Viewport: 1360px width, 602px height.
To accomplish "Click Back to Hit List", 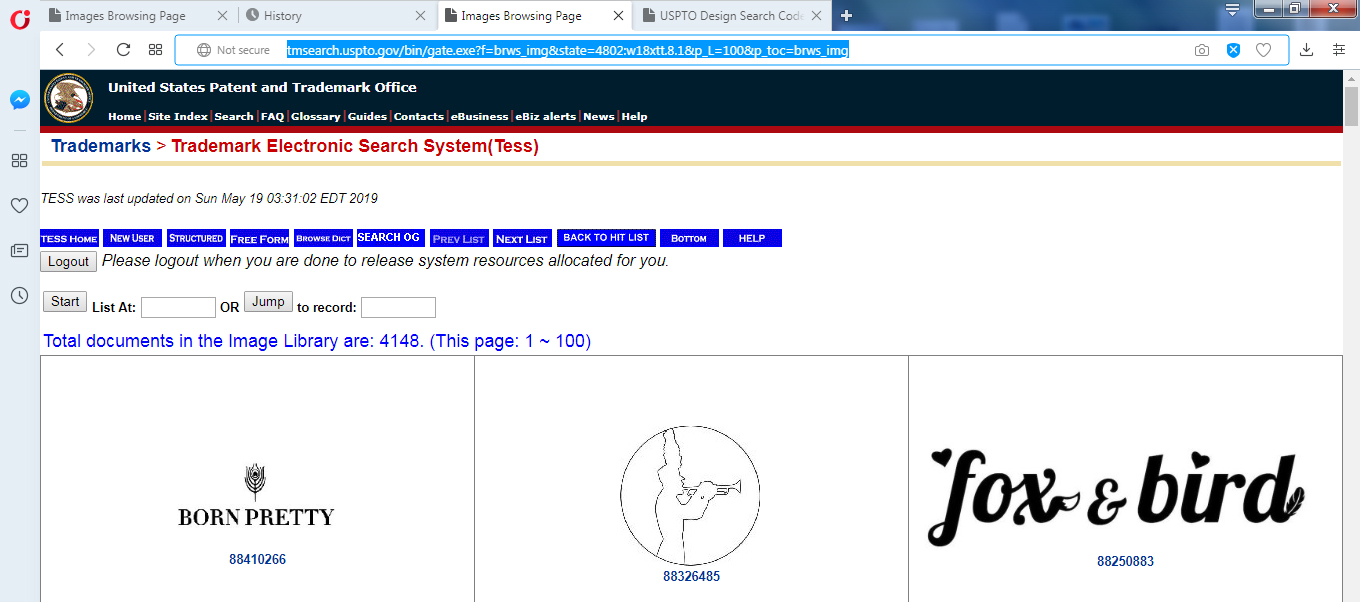I will point(606,238).
